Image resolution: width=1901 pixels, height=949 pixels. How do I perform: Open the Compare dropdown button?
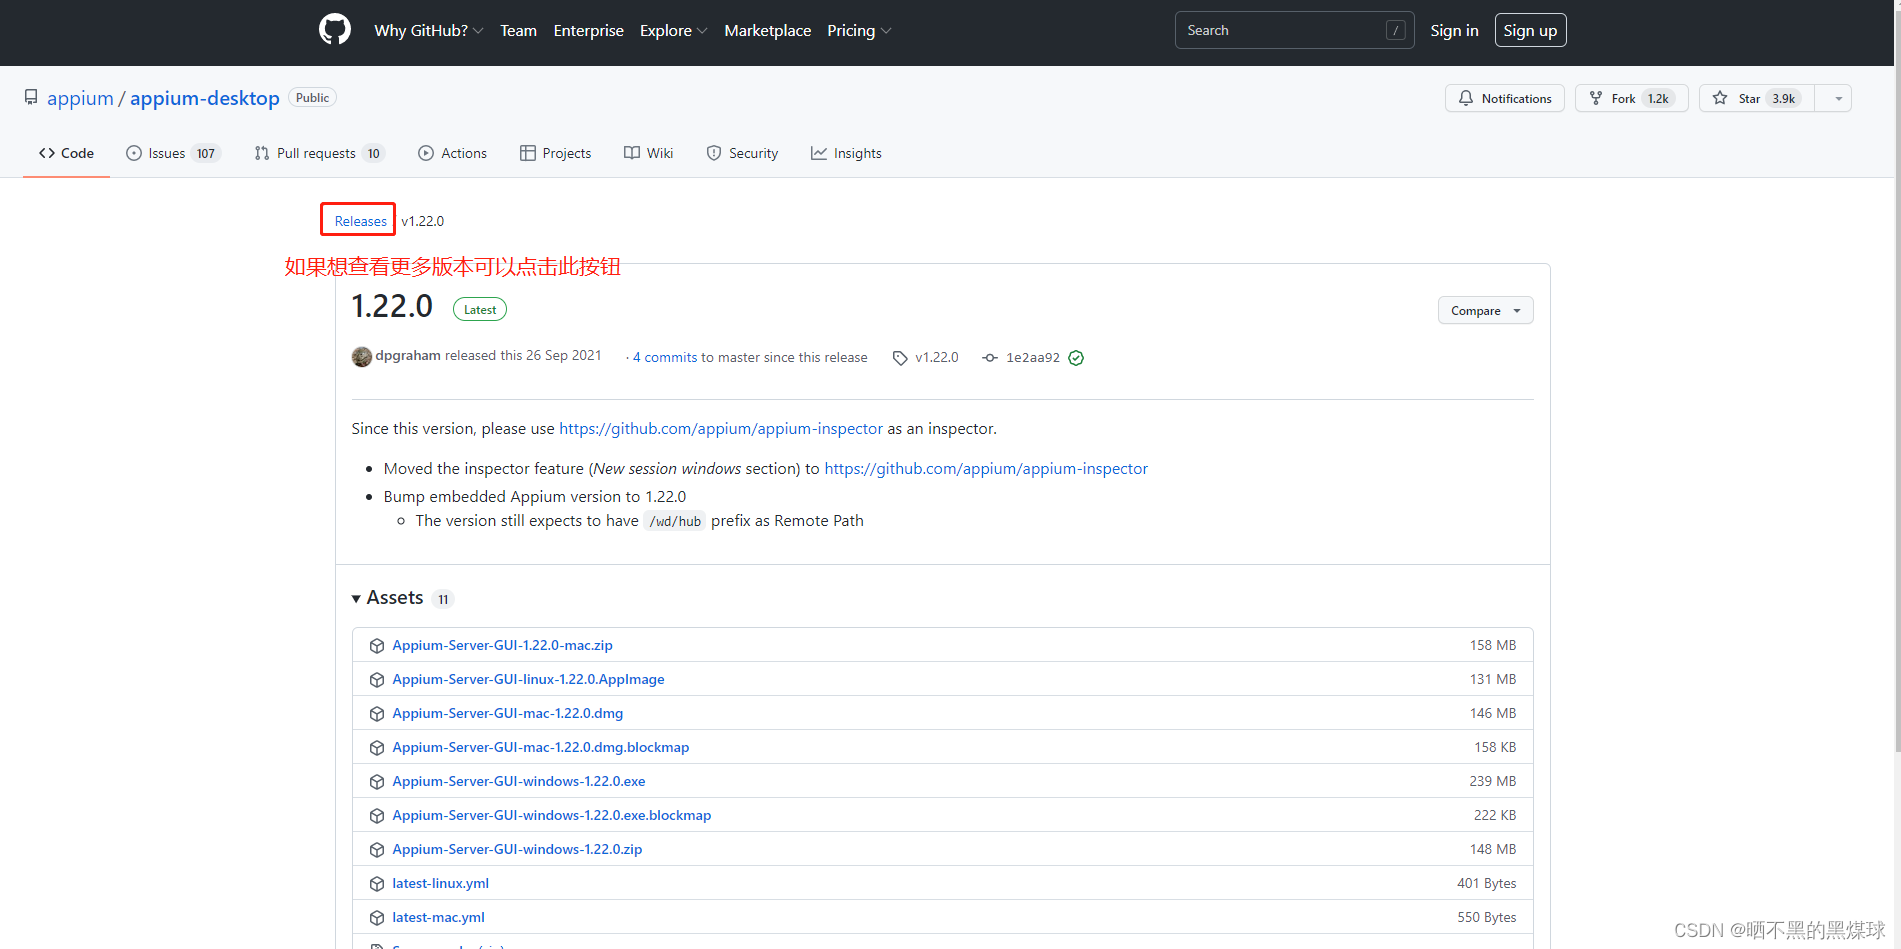[1485, 311]
